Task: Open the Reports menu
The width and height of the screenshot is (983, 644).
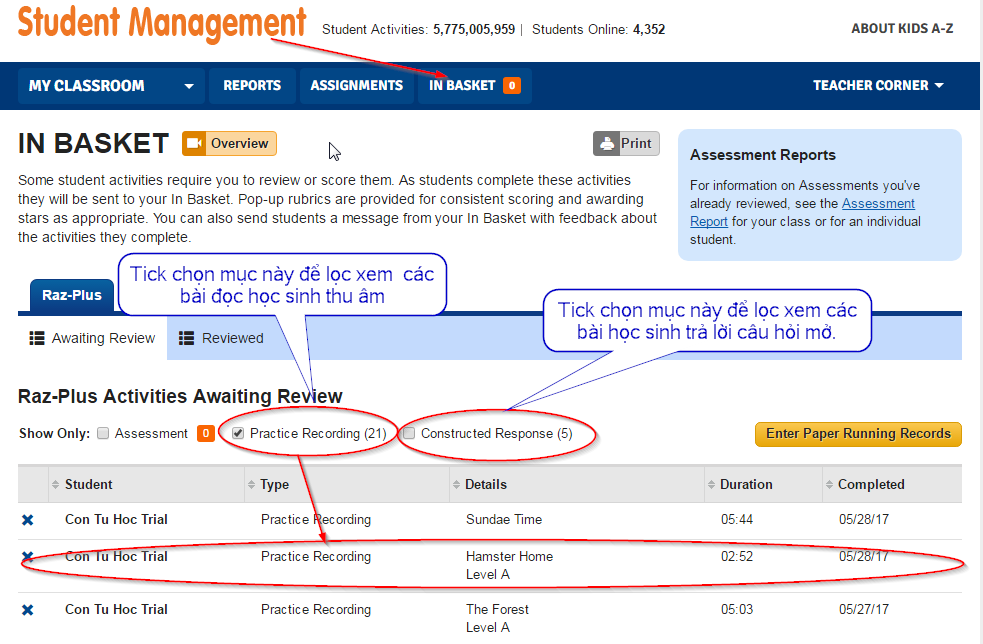Action: (252, 85)
